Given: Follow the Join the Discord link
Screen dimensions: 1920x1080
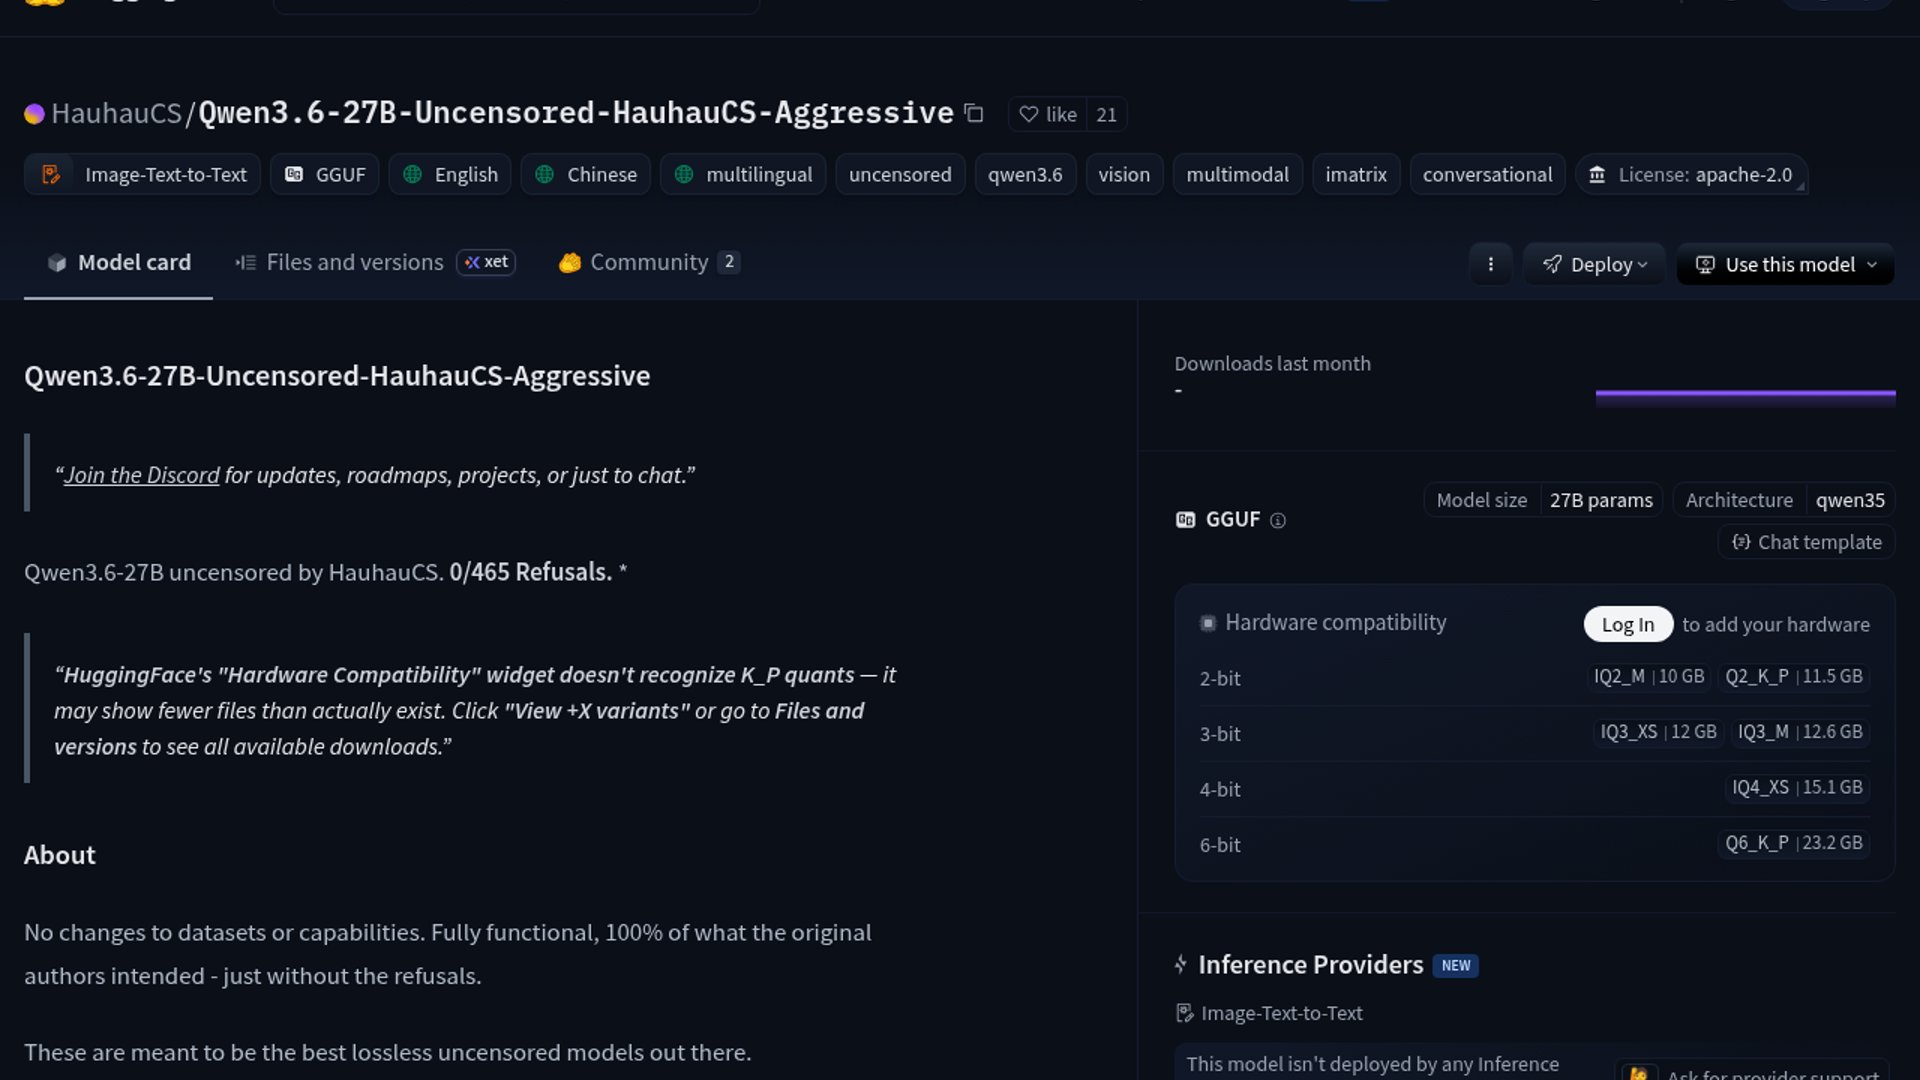Looking at the screenshot, I should click(141, 475).
